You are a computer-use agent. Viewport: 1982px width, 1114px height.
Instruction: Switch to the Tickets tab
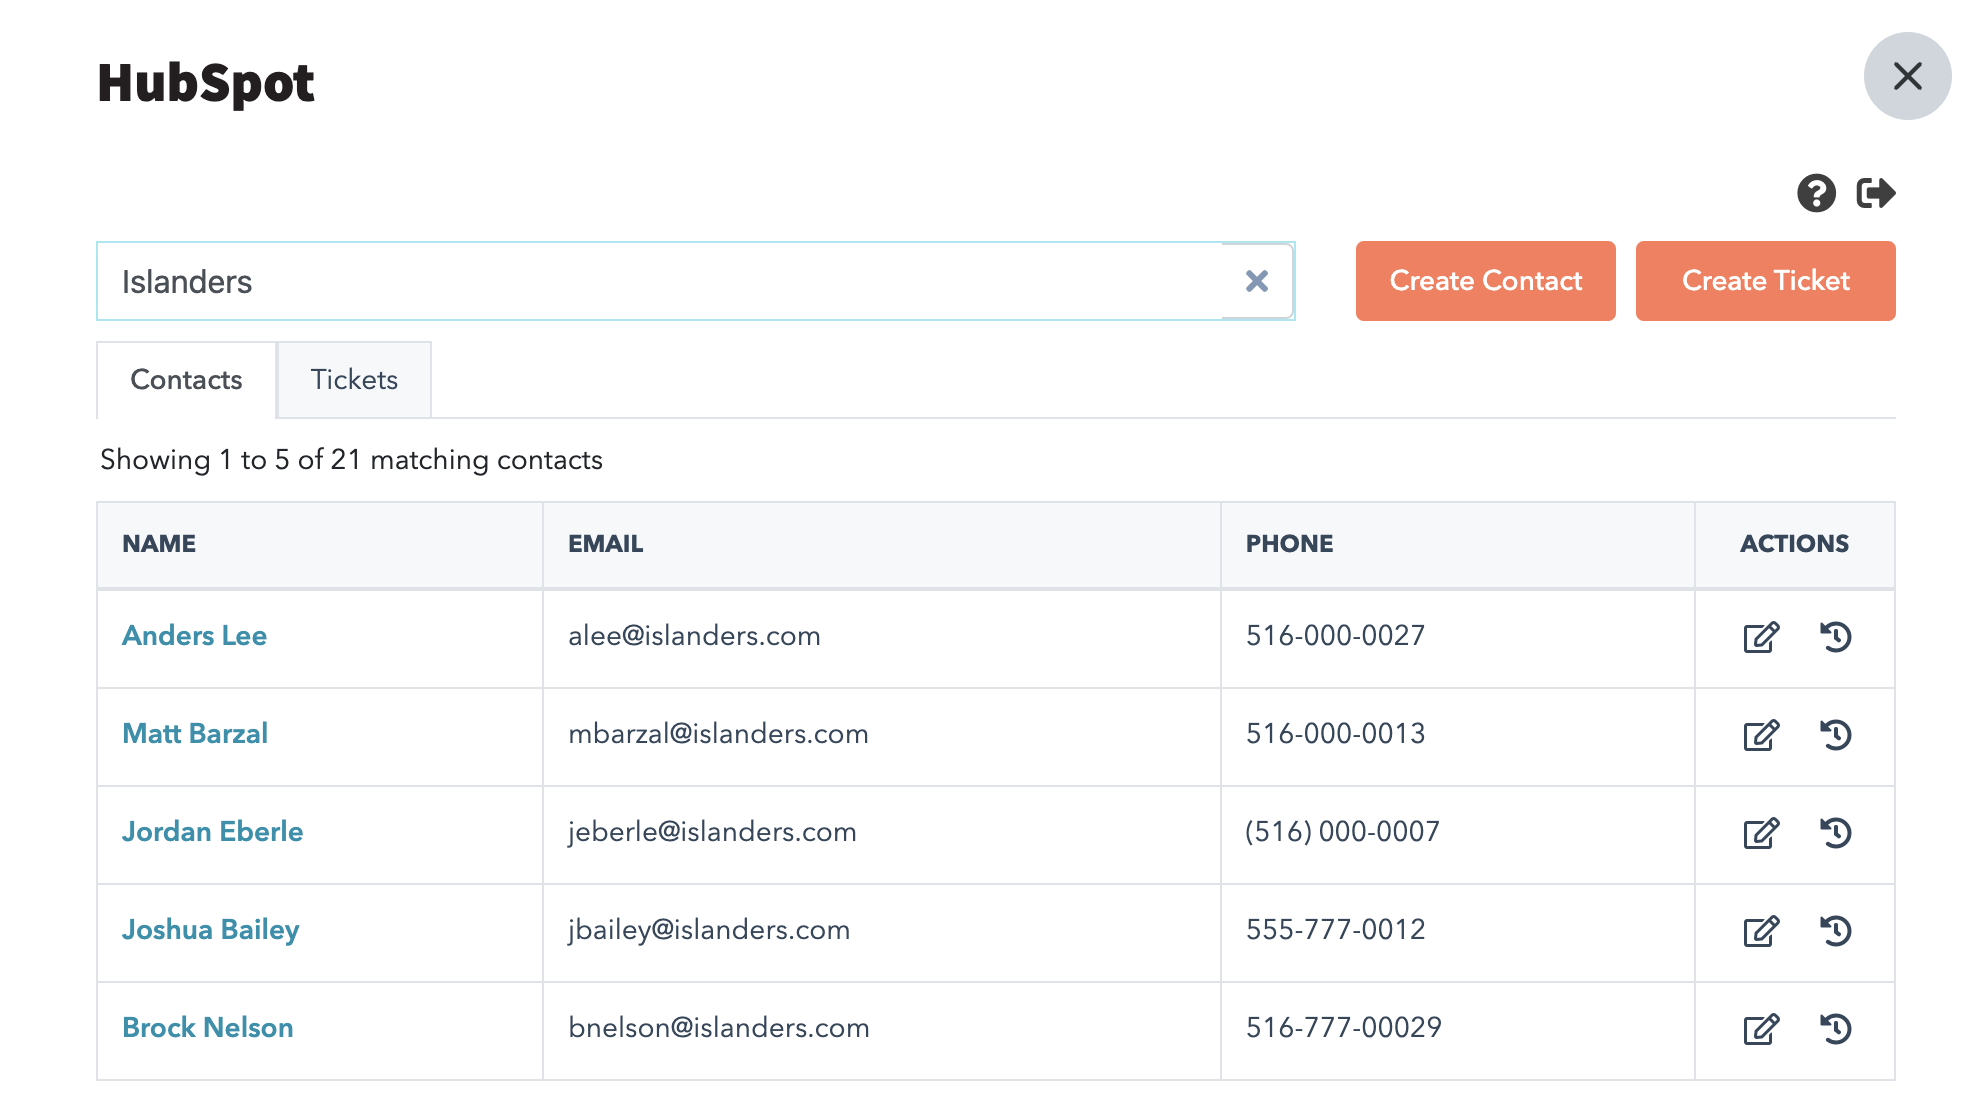click(x=353, y=380)
